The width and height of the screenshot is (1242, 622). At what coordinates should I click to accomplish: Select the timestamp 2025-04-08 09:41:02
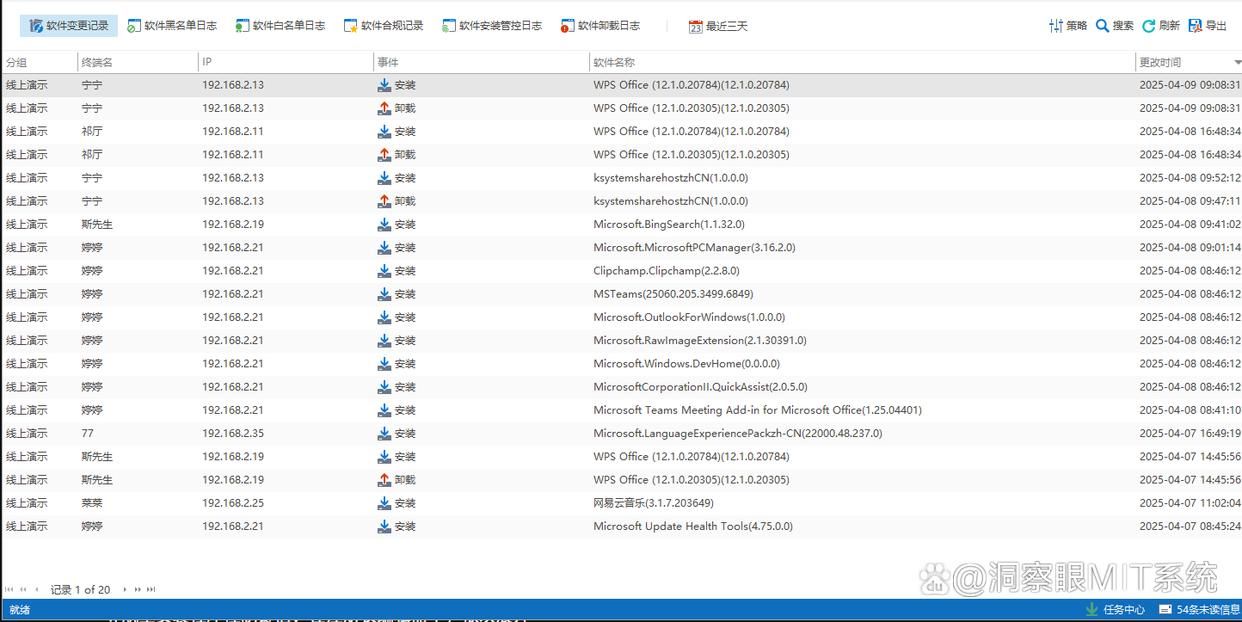click(x=1190, y=225)
